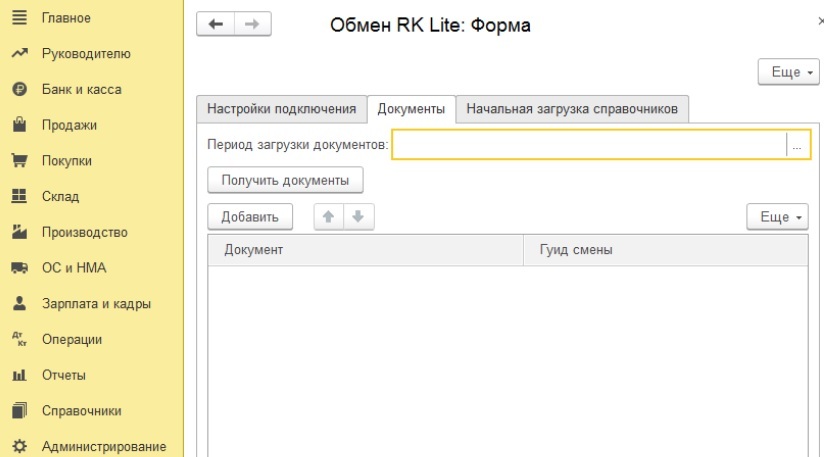Move row down with the down arrow
This screenshot has height=457, width=827.
[359, 216]
